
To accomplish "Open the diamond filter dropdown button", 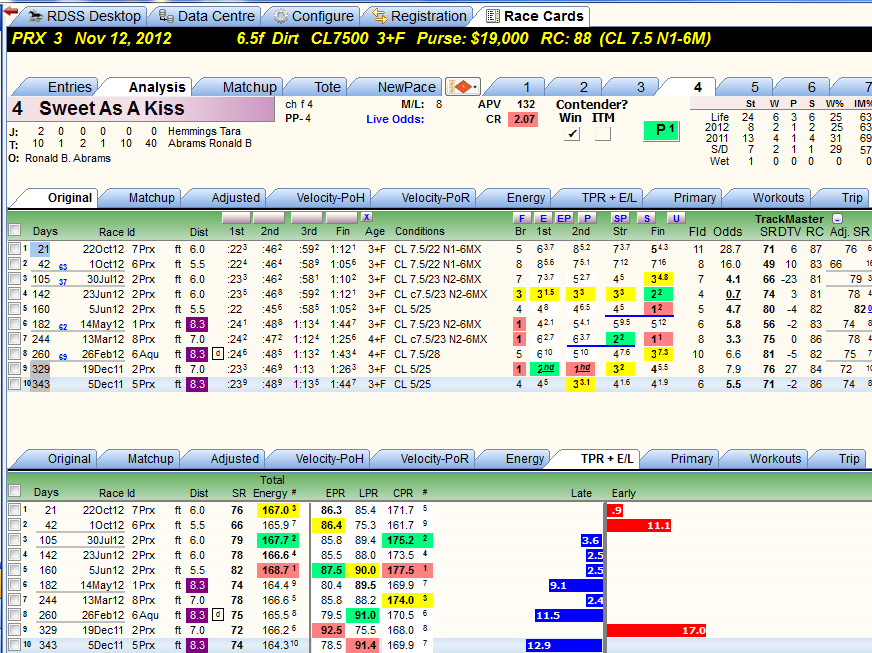I will coord(463,87).
